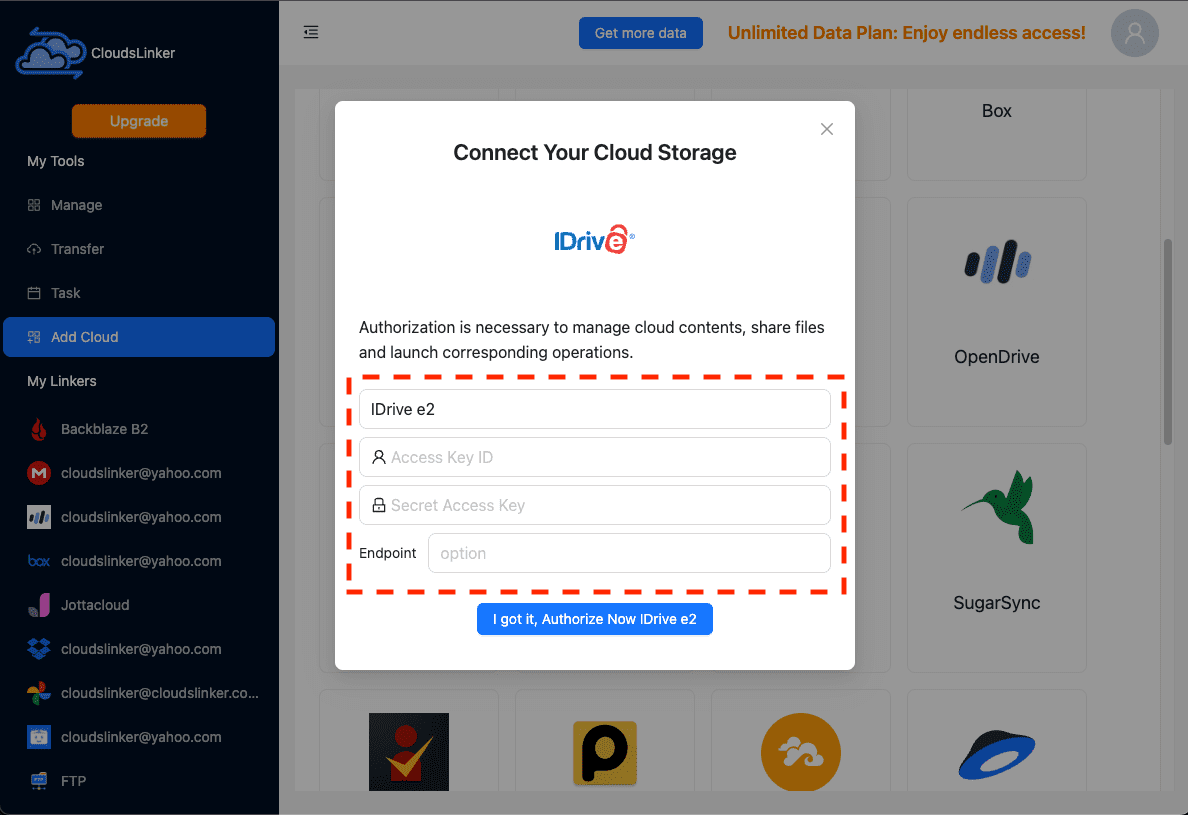Viewport: 1188px width, 815px height.
Task: Click the FTP icon in sidebar
Action: [x=39, y=781]
